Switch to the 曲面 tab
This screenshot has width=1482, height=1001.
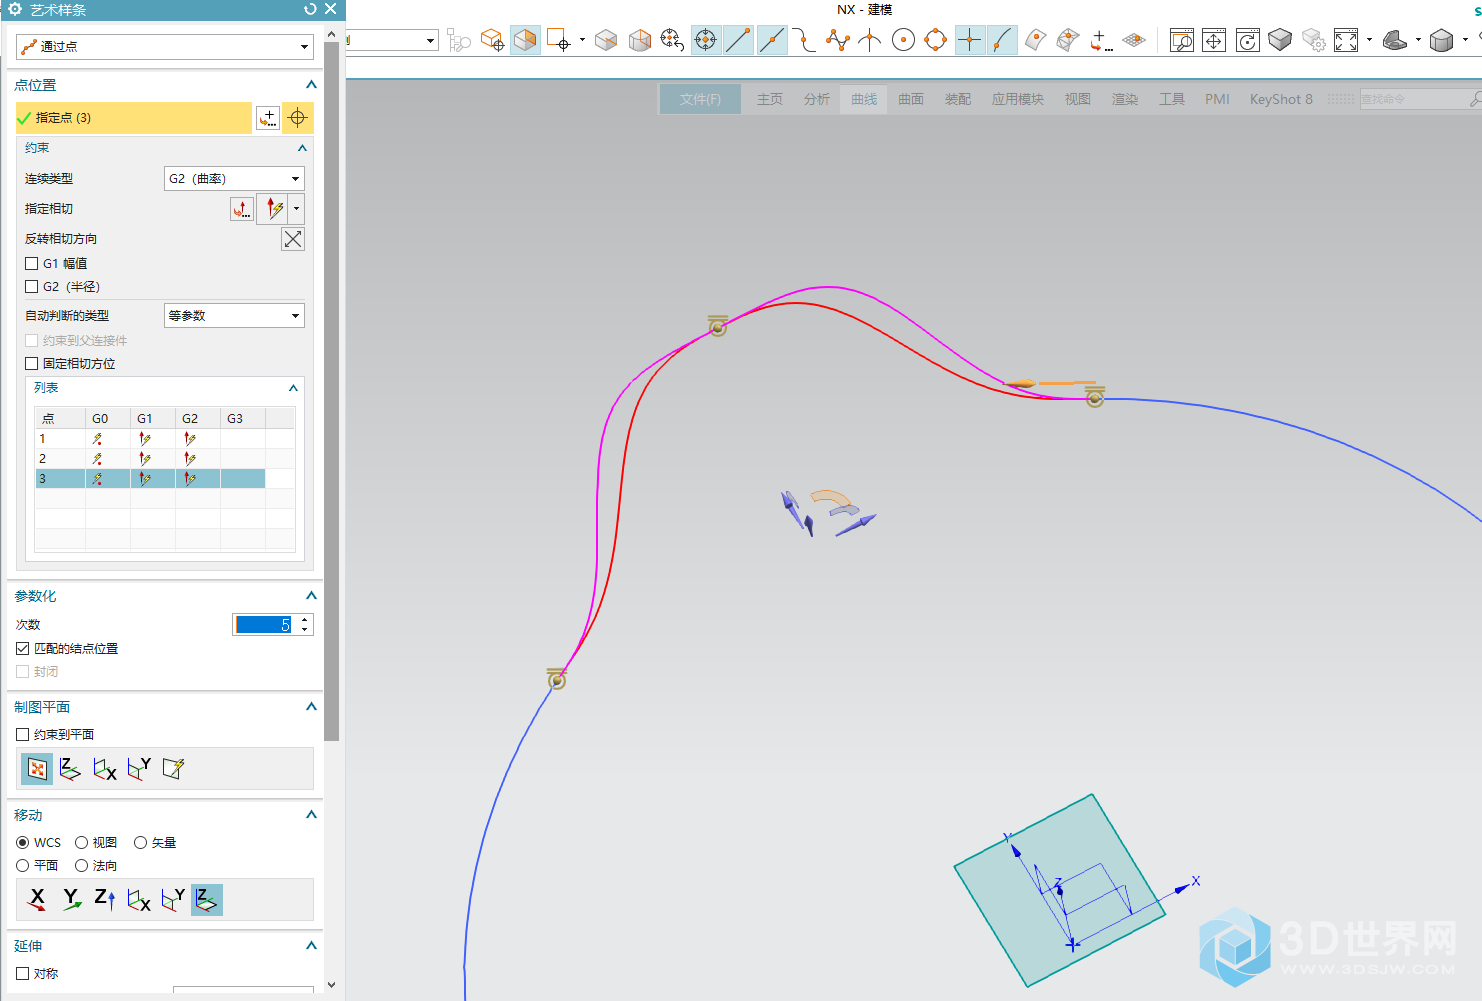tap(911, 99)
